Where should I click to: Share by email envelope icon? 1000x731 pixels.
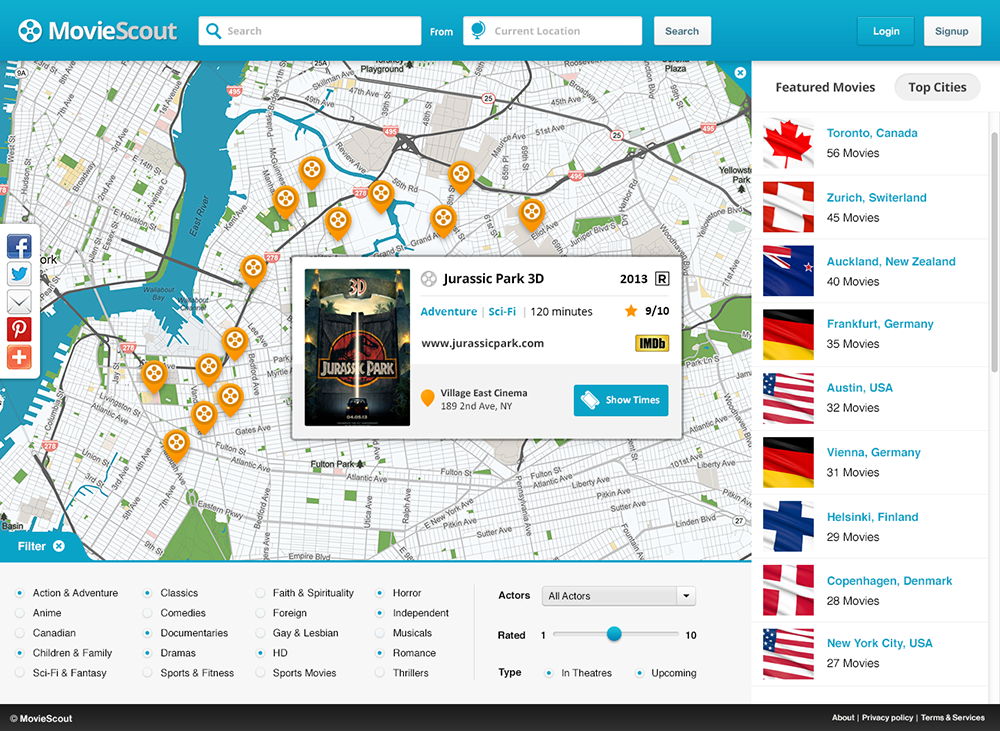point(19,302)
